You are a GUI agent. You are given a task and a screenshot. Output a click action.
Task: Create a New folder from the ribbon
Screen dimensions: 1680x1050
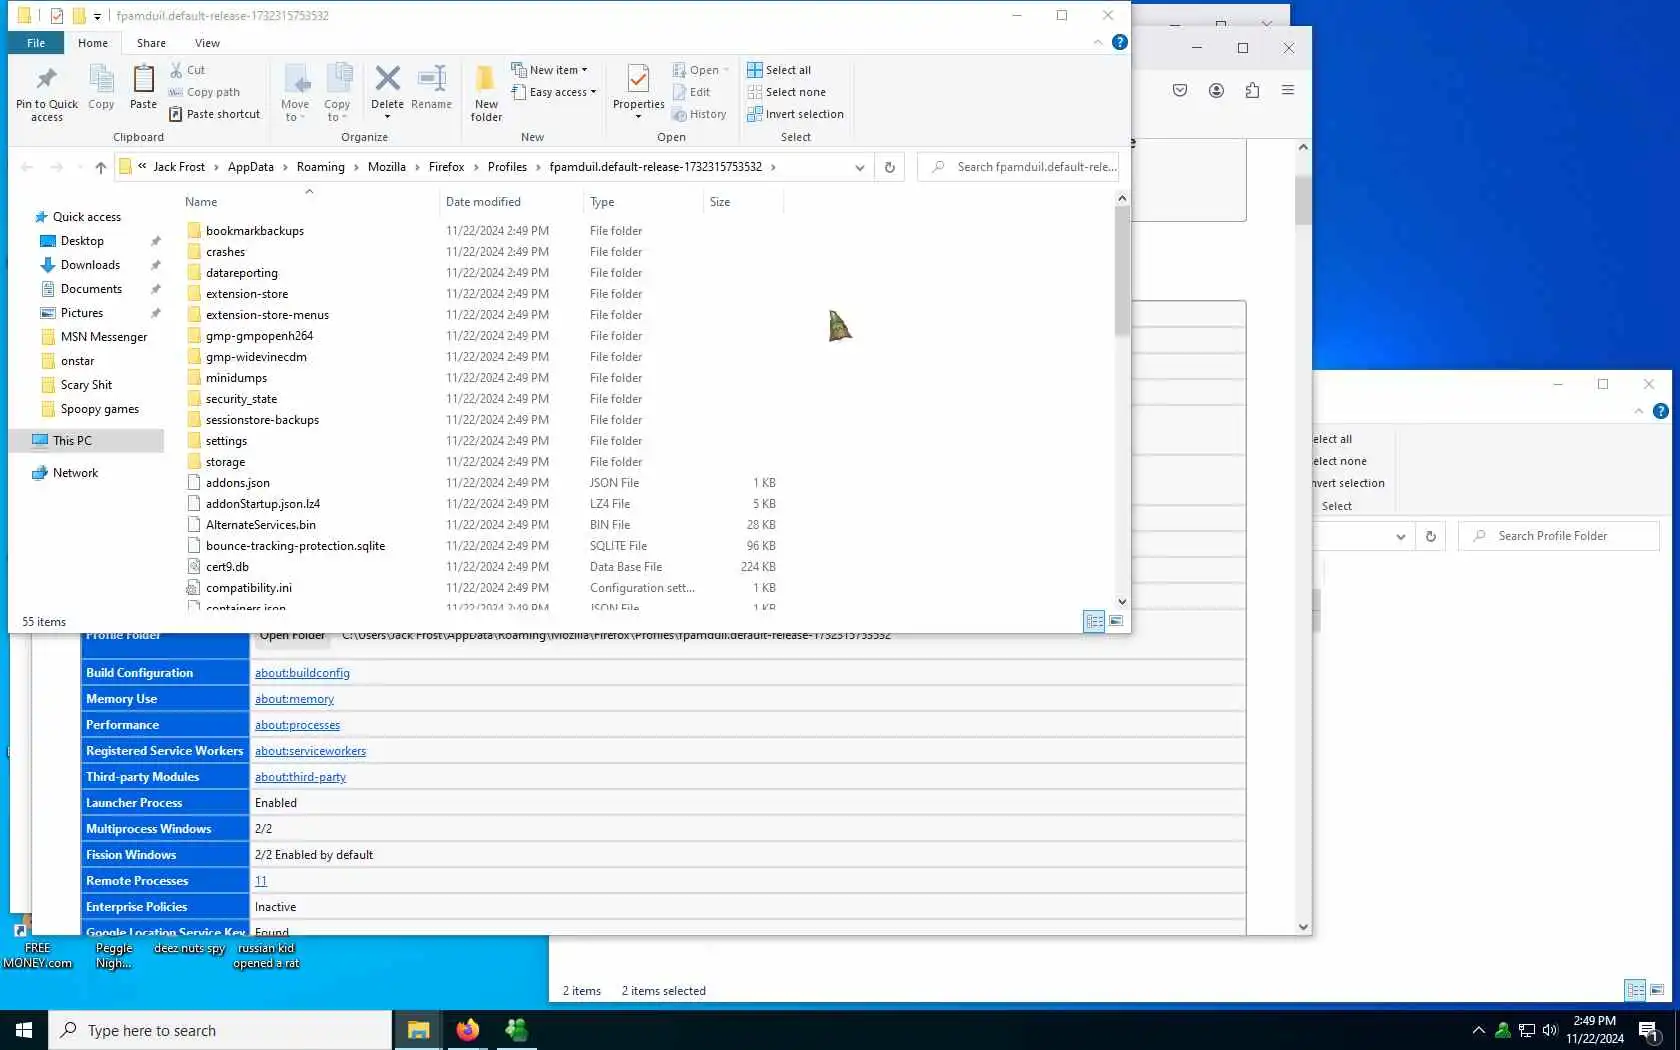[x=486, y=93]
